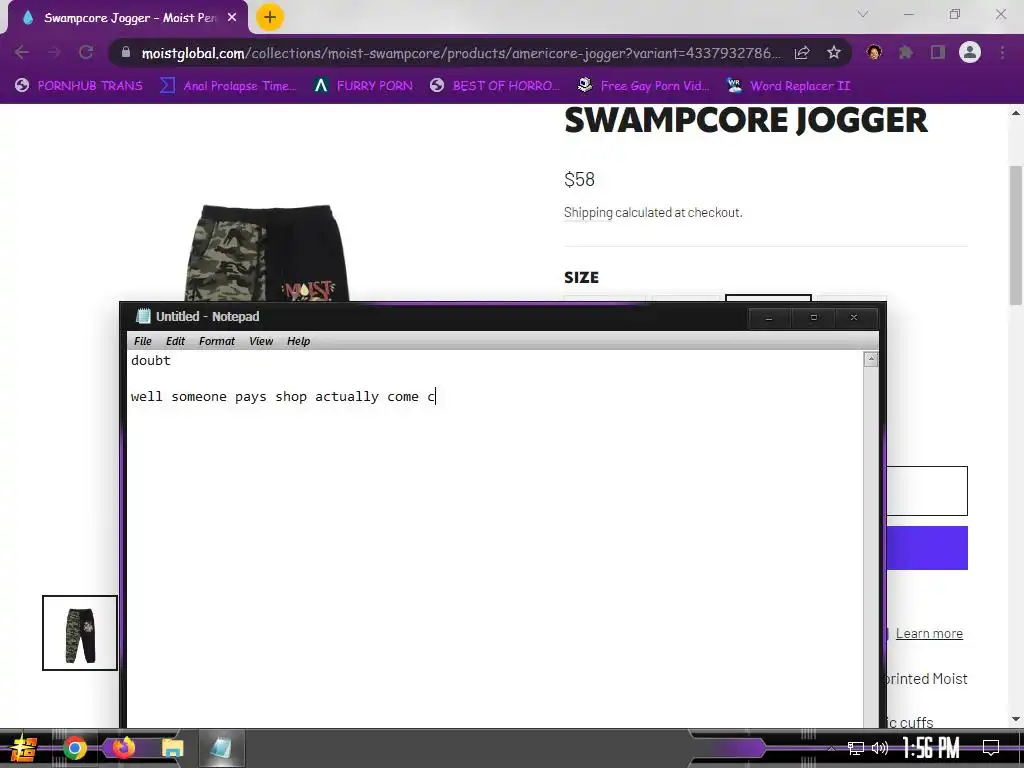Open the Chrome three-dot menu

[1002, 52]
